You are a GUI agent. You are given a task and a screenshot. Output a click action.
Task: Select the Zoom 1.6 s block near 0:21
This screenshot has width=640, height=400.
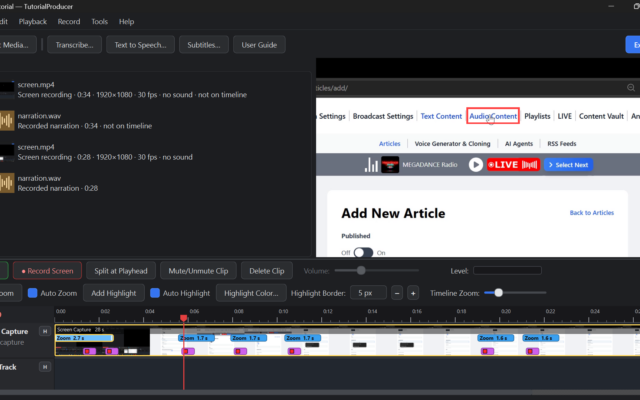[x=541, y=338]
